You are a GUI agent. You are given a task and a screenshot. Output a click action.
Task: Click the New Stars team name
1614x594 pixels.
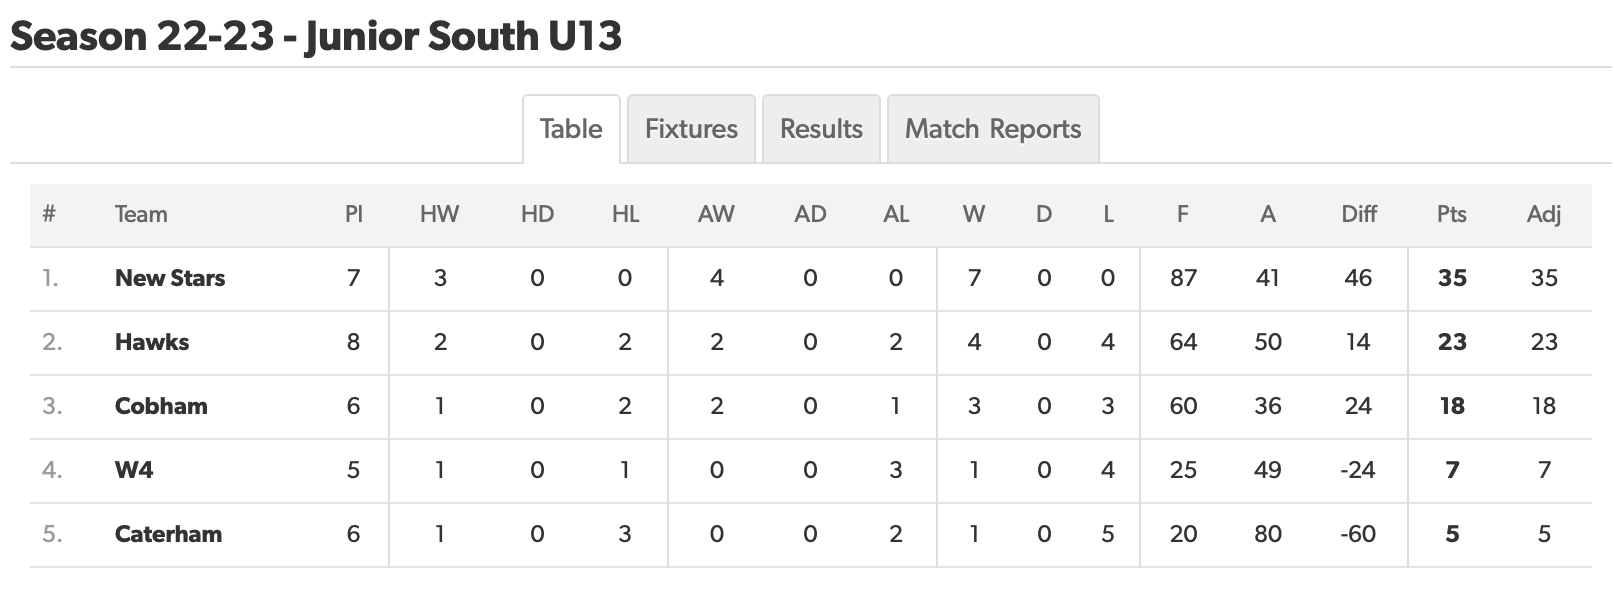[170, 278]
